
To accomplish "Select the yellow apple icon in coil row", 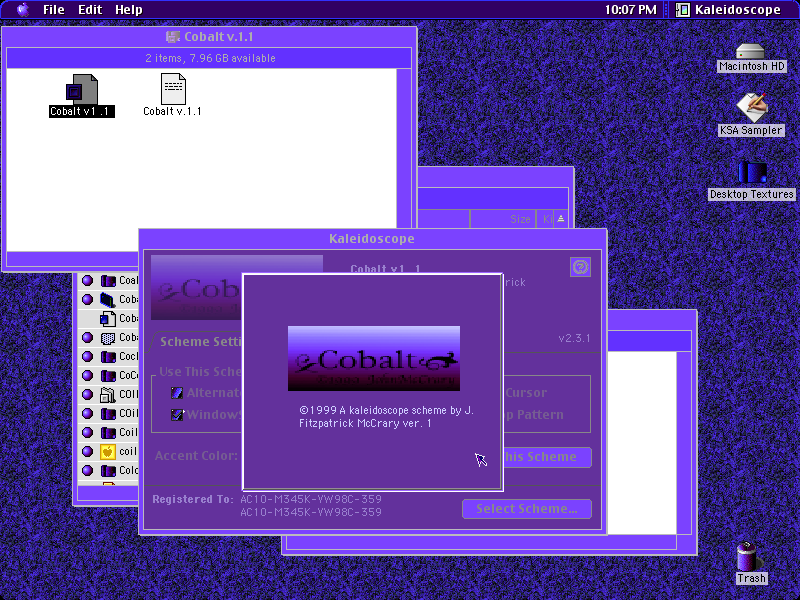I will point(108,452).
